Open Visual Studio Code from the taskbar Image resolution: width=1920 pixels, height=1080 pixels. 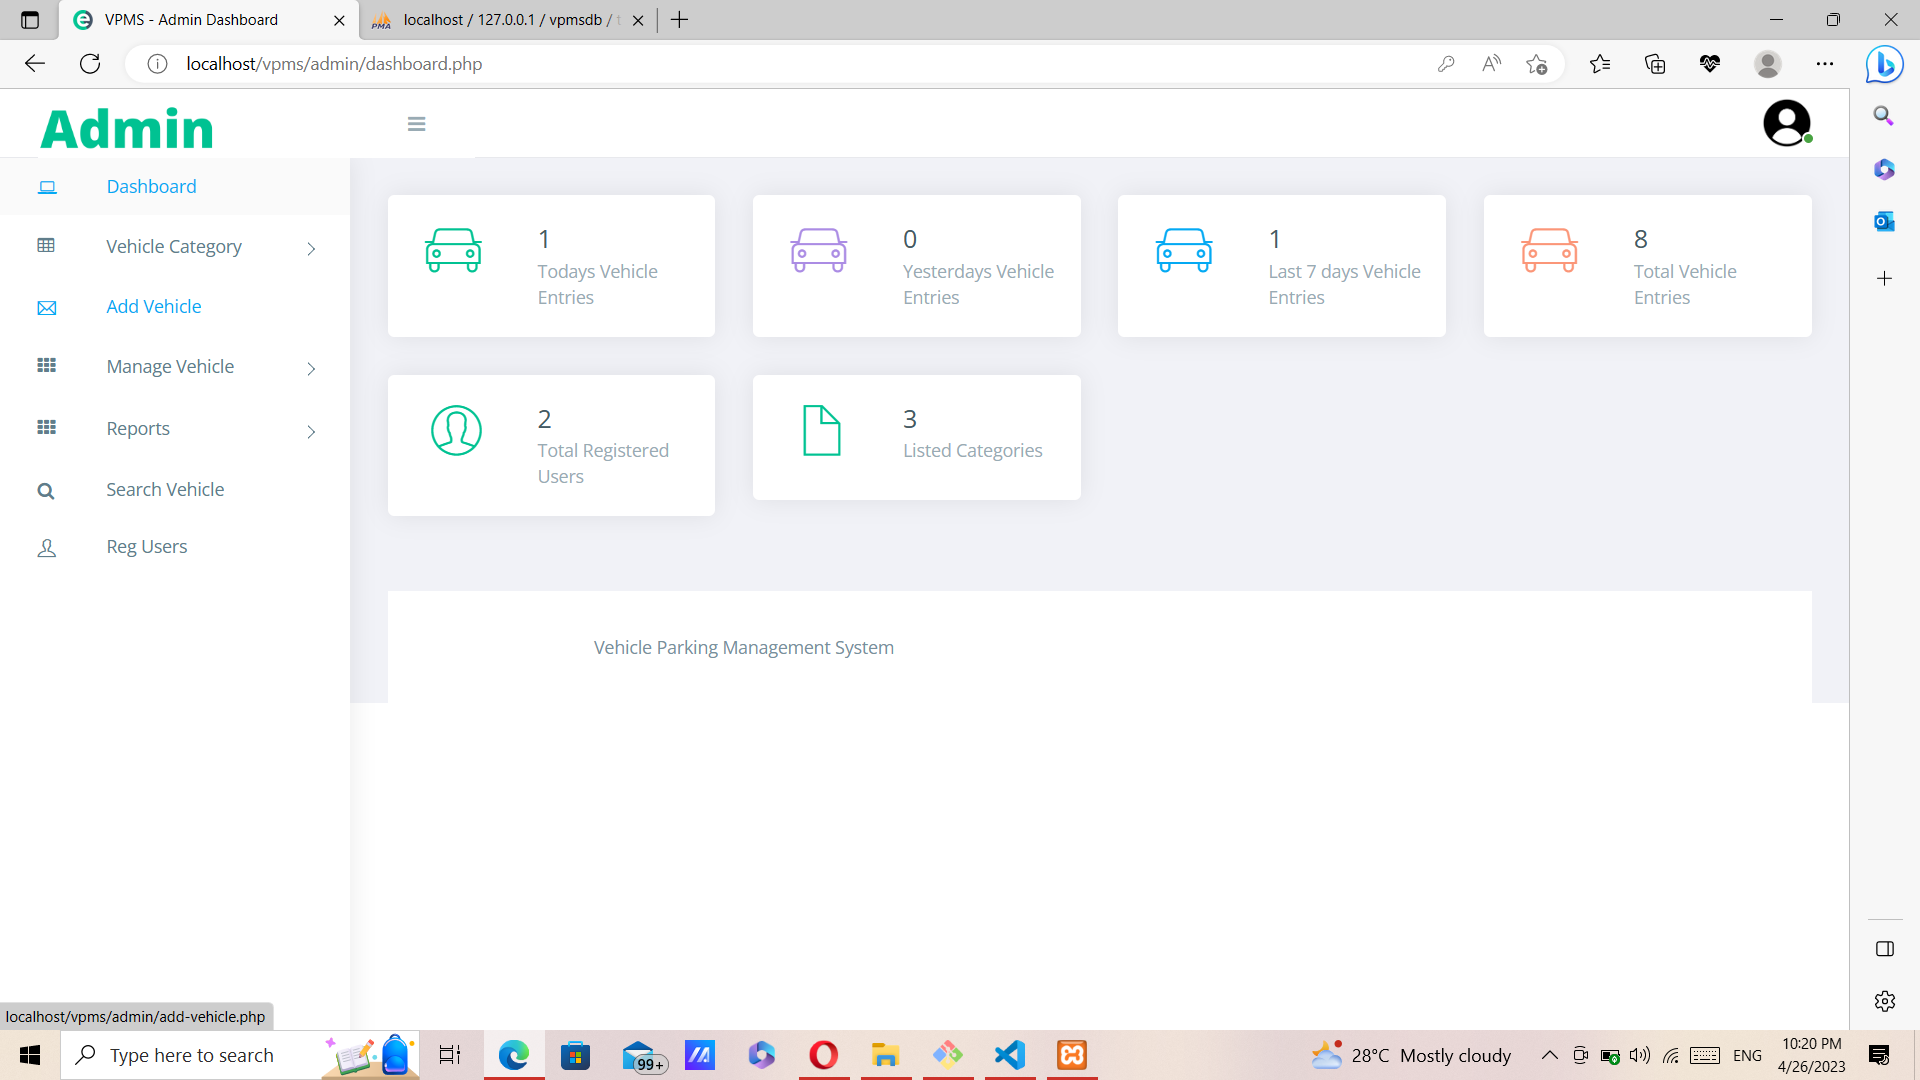coord(1010,1055)
